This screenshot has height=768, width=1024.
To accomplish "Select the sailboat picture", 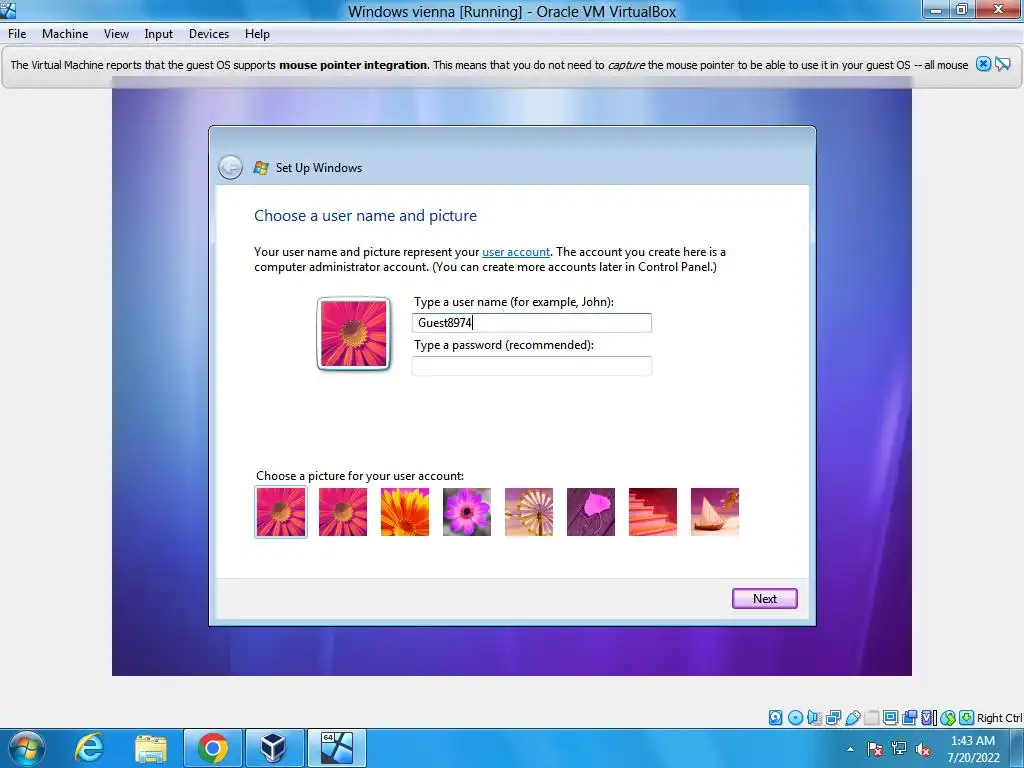I will (x=715, y=512).
